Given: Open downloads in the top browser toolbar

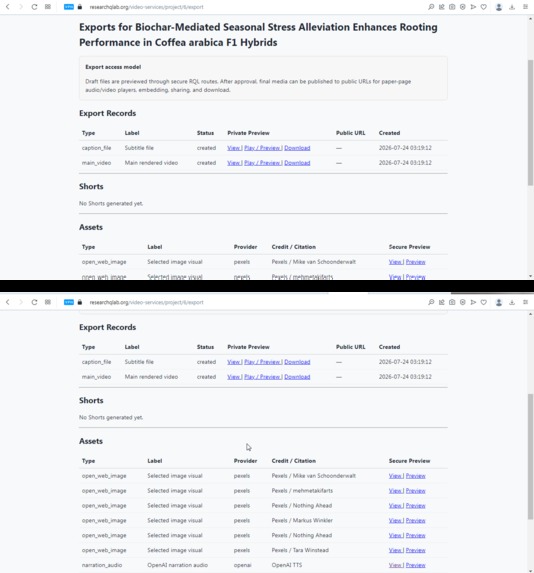Looking at the screenshot, I should (x=512, y=7).
